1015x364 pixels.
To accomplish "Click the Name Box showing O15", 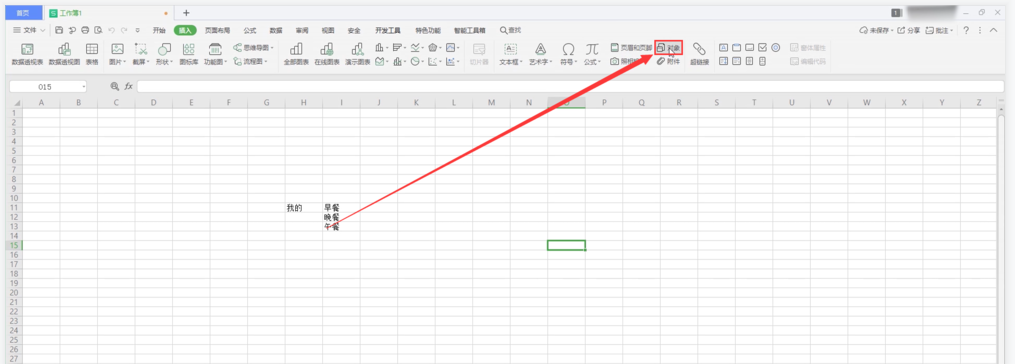I will tap(45, 87).
